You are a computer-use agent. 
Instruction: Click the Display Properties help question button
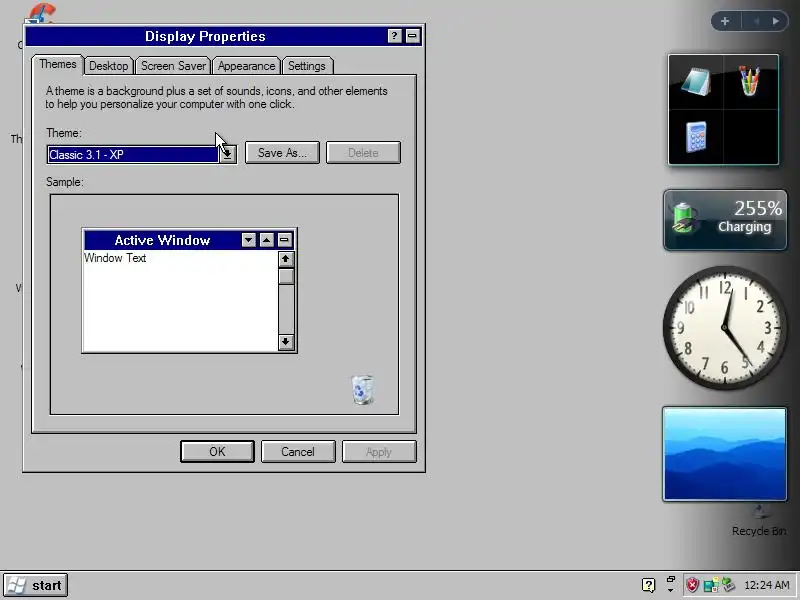(394, 36)
